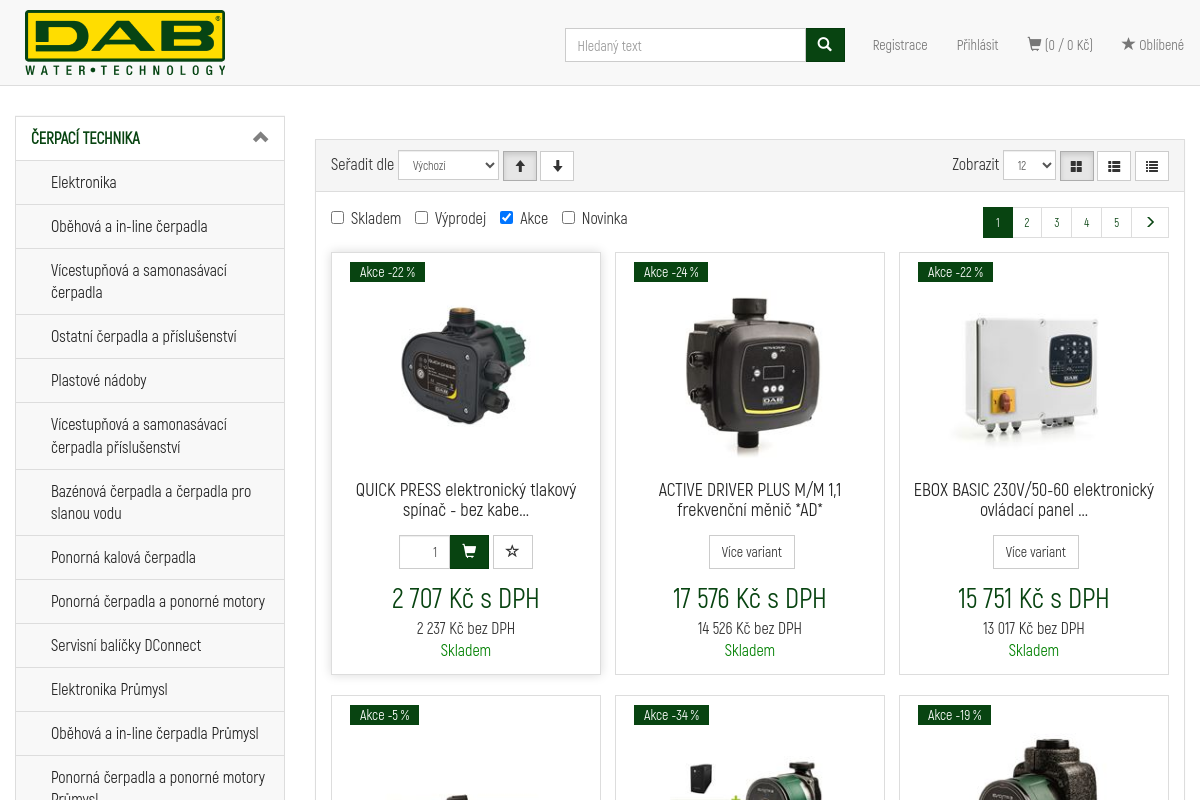1200x800 pixels.
Task: Open ACTIVE DRIVER PLUS M/M 1,1 title
Action: pos(750,500)
